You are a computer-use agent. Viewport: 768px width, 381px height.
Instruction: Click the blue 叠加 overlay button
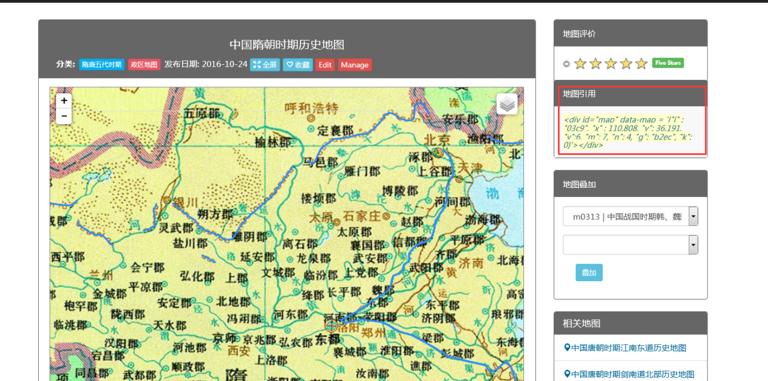589,273
